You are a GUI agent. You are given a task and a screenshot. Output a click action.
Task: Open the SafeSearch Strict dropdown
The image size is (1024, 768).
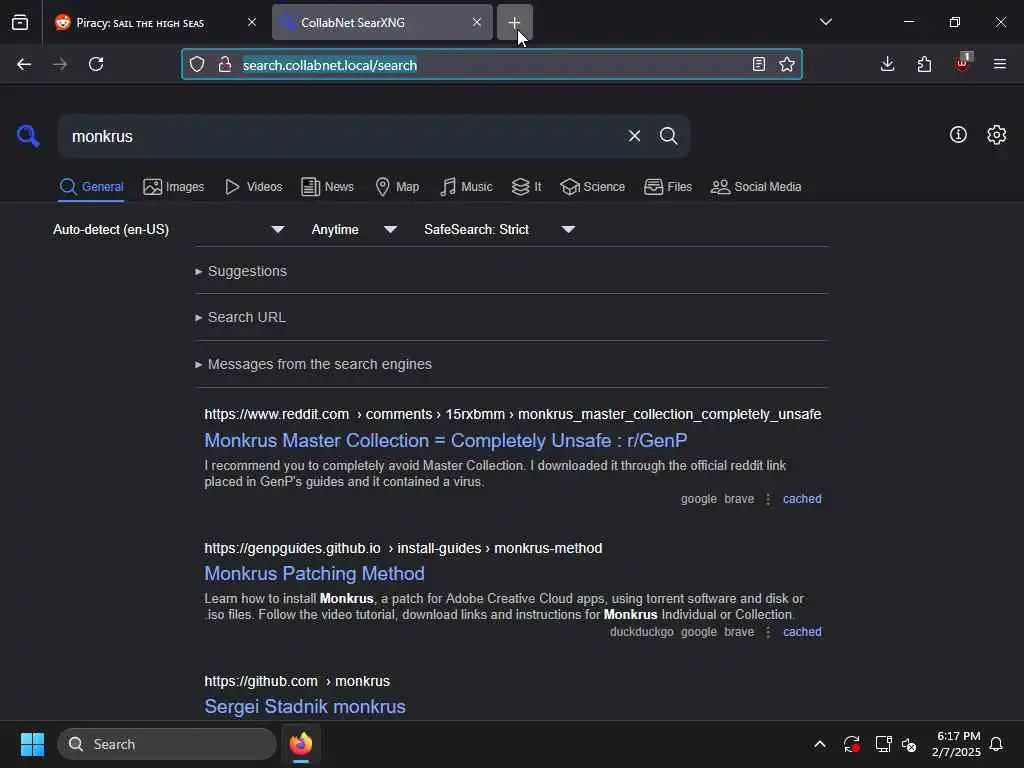[x=500, y=229]
